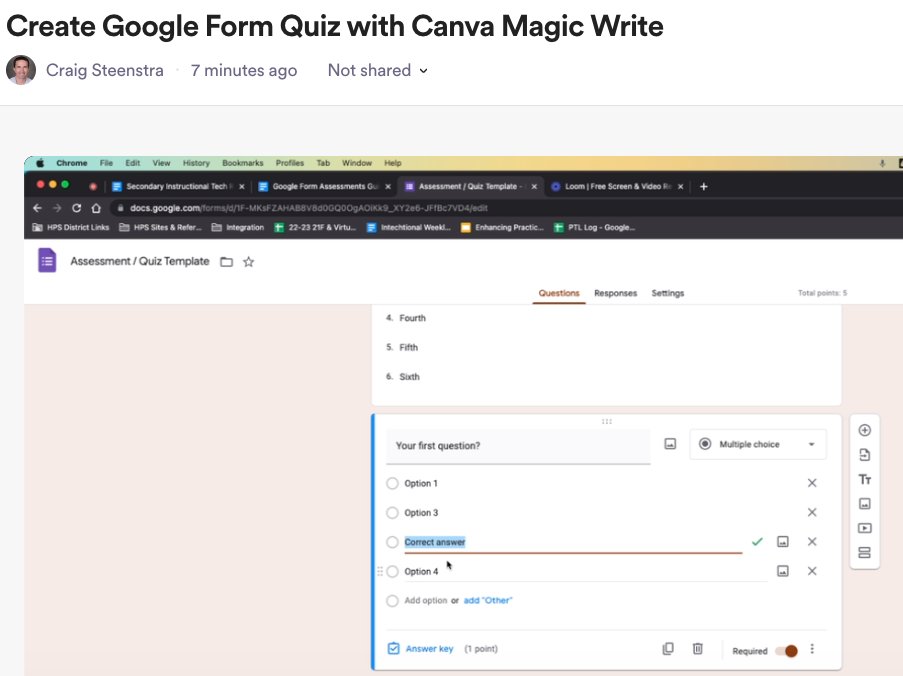Open the Chrome File menu
Image resolution: width=903 pixels, height=676 pixels.
[x=106, y=163]
